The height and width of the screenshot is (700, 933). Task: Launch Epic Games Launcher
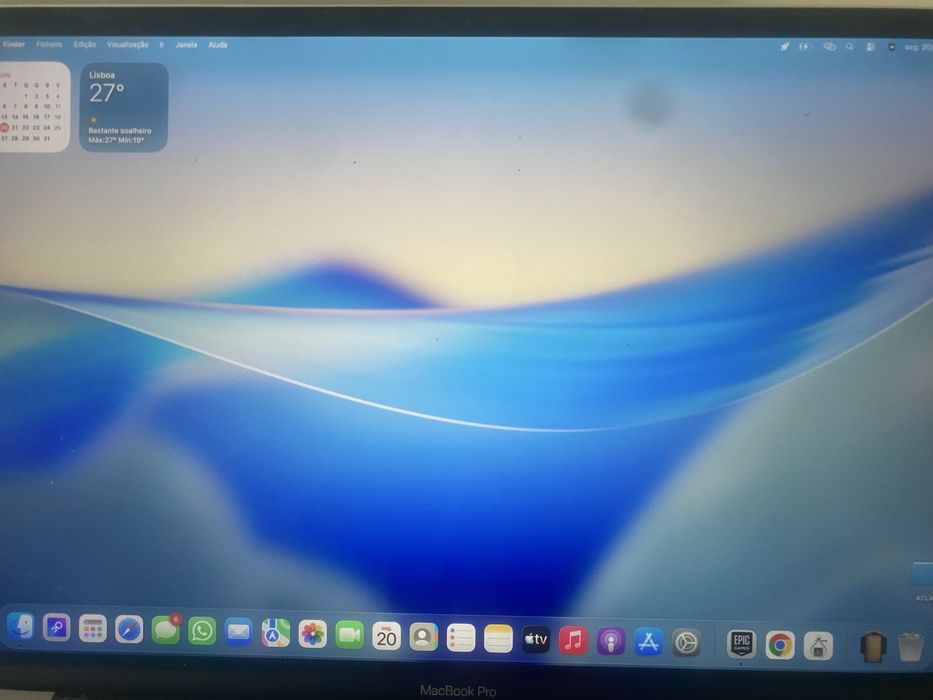tap(741, 644)
